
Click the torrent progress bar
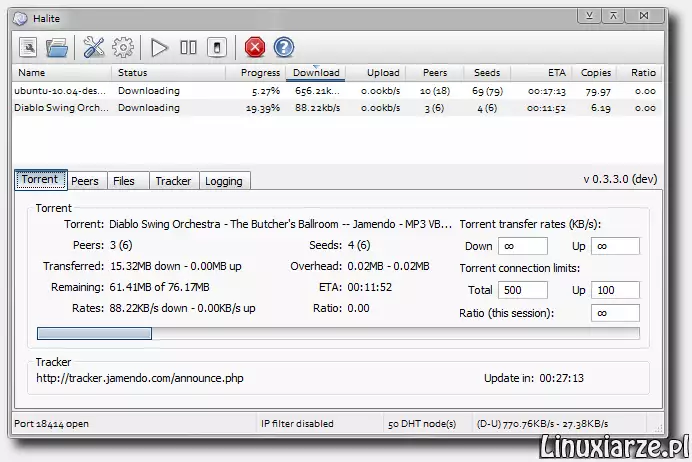pos(338,334)
